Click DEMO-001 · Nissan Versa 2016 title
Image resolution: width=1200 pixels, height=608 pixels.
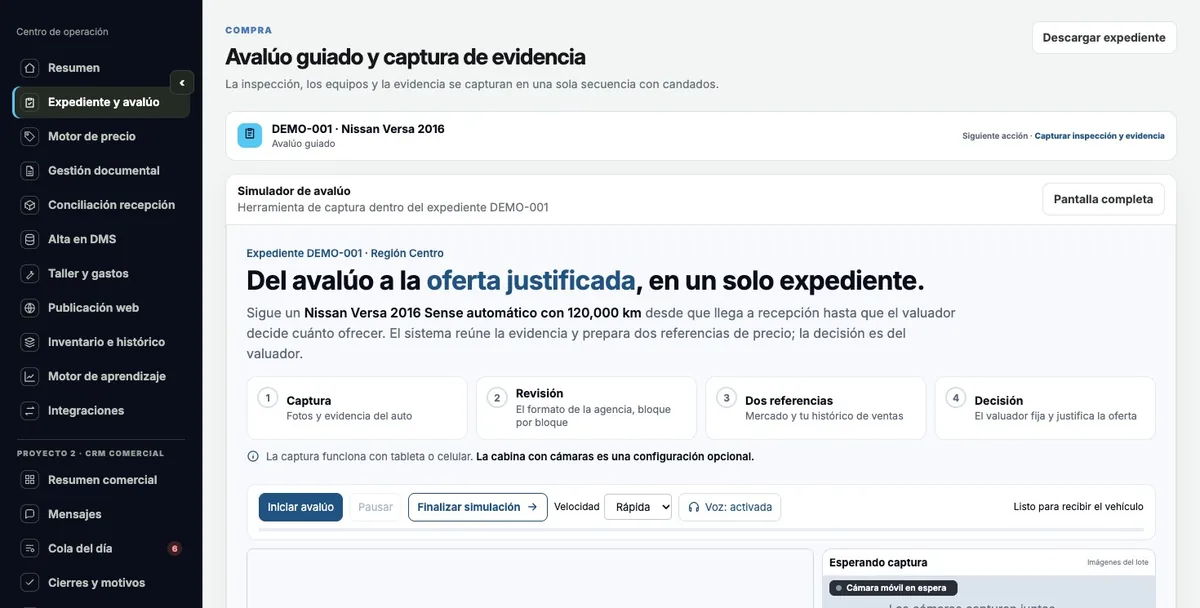click(358, 129)
